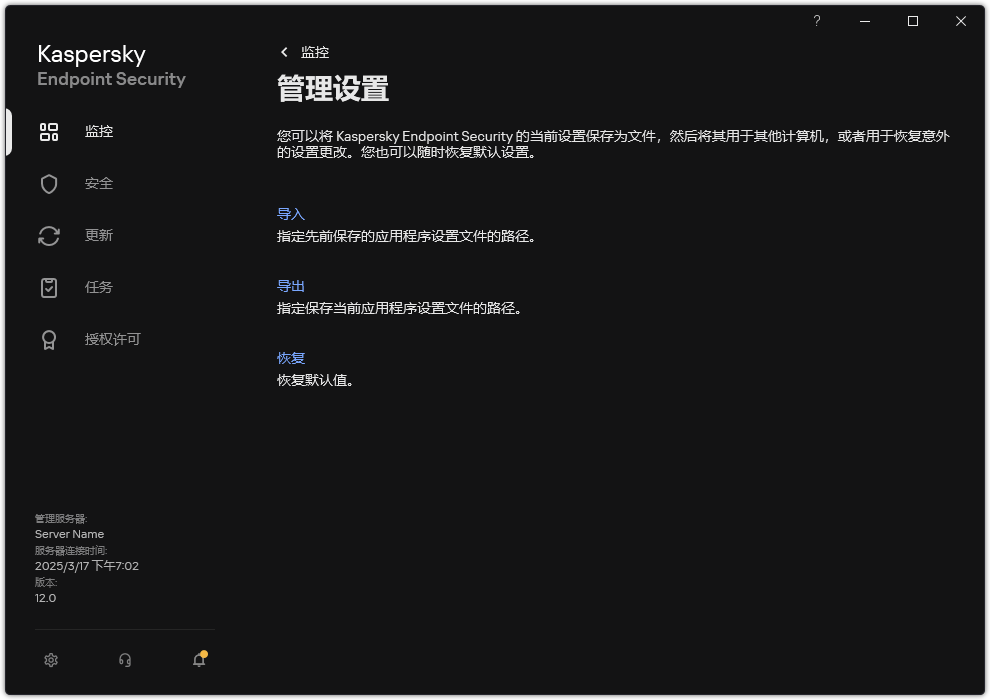This screenshot has width=990, height=700.
Task: Select 恢复 to restore default values
Action: [x=293, y=357]
